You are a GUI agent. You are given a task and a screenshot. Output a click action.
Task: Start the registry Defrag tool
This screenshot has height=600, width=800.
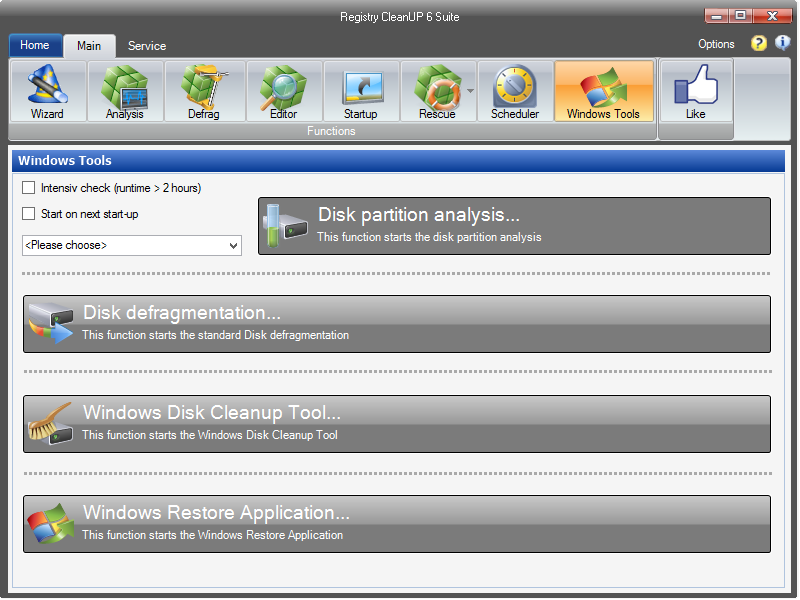click(x=204, y=91)
